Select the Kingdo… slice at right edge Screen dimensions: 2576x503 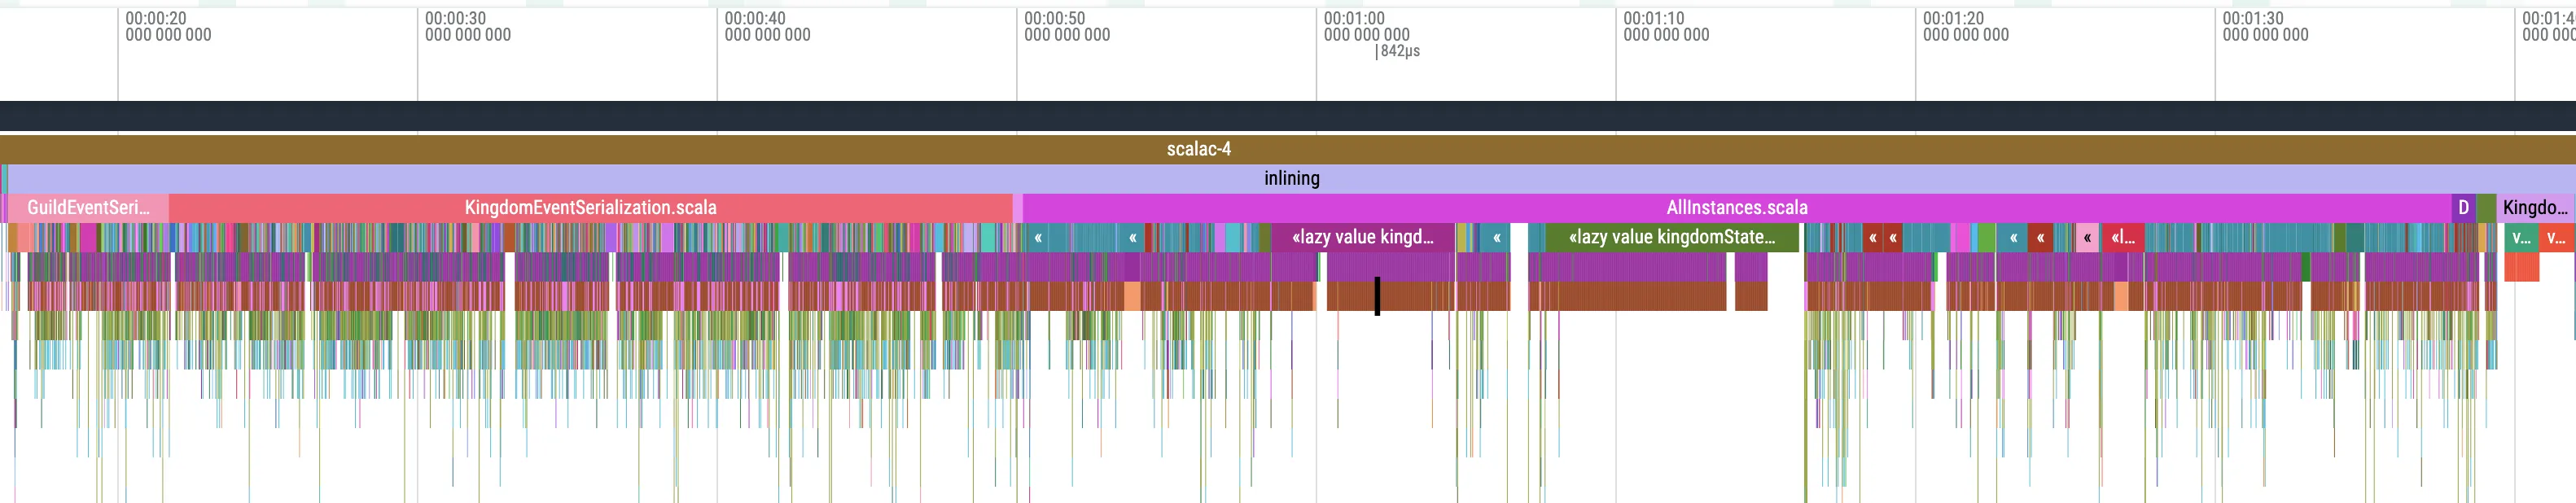(2535, 208)
